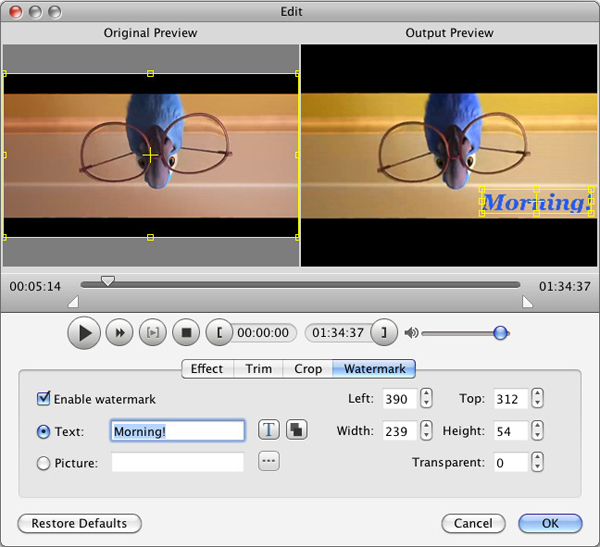Click the Top value stepper
600x547 pixels.
(x=537, y=398)
